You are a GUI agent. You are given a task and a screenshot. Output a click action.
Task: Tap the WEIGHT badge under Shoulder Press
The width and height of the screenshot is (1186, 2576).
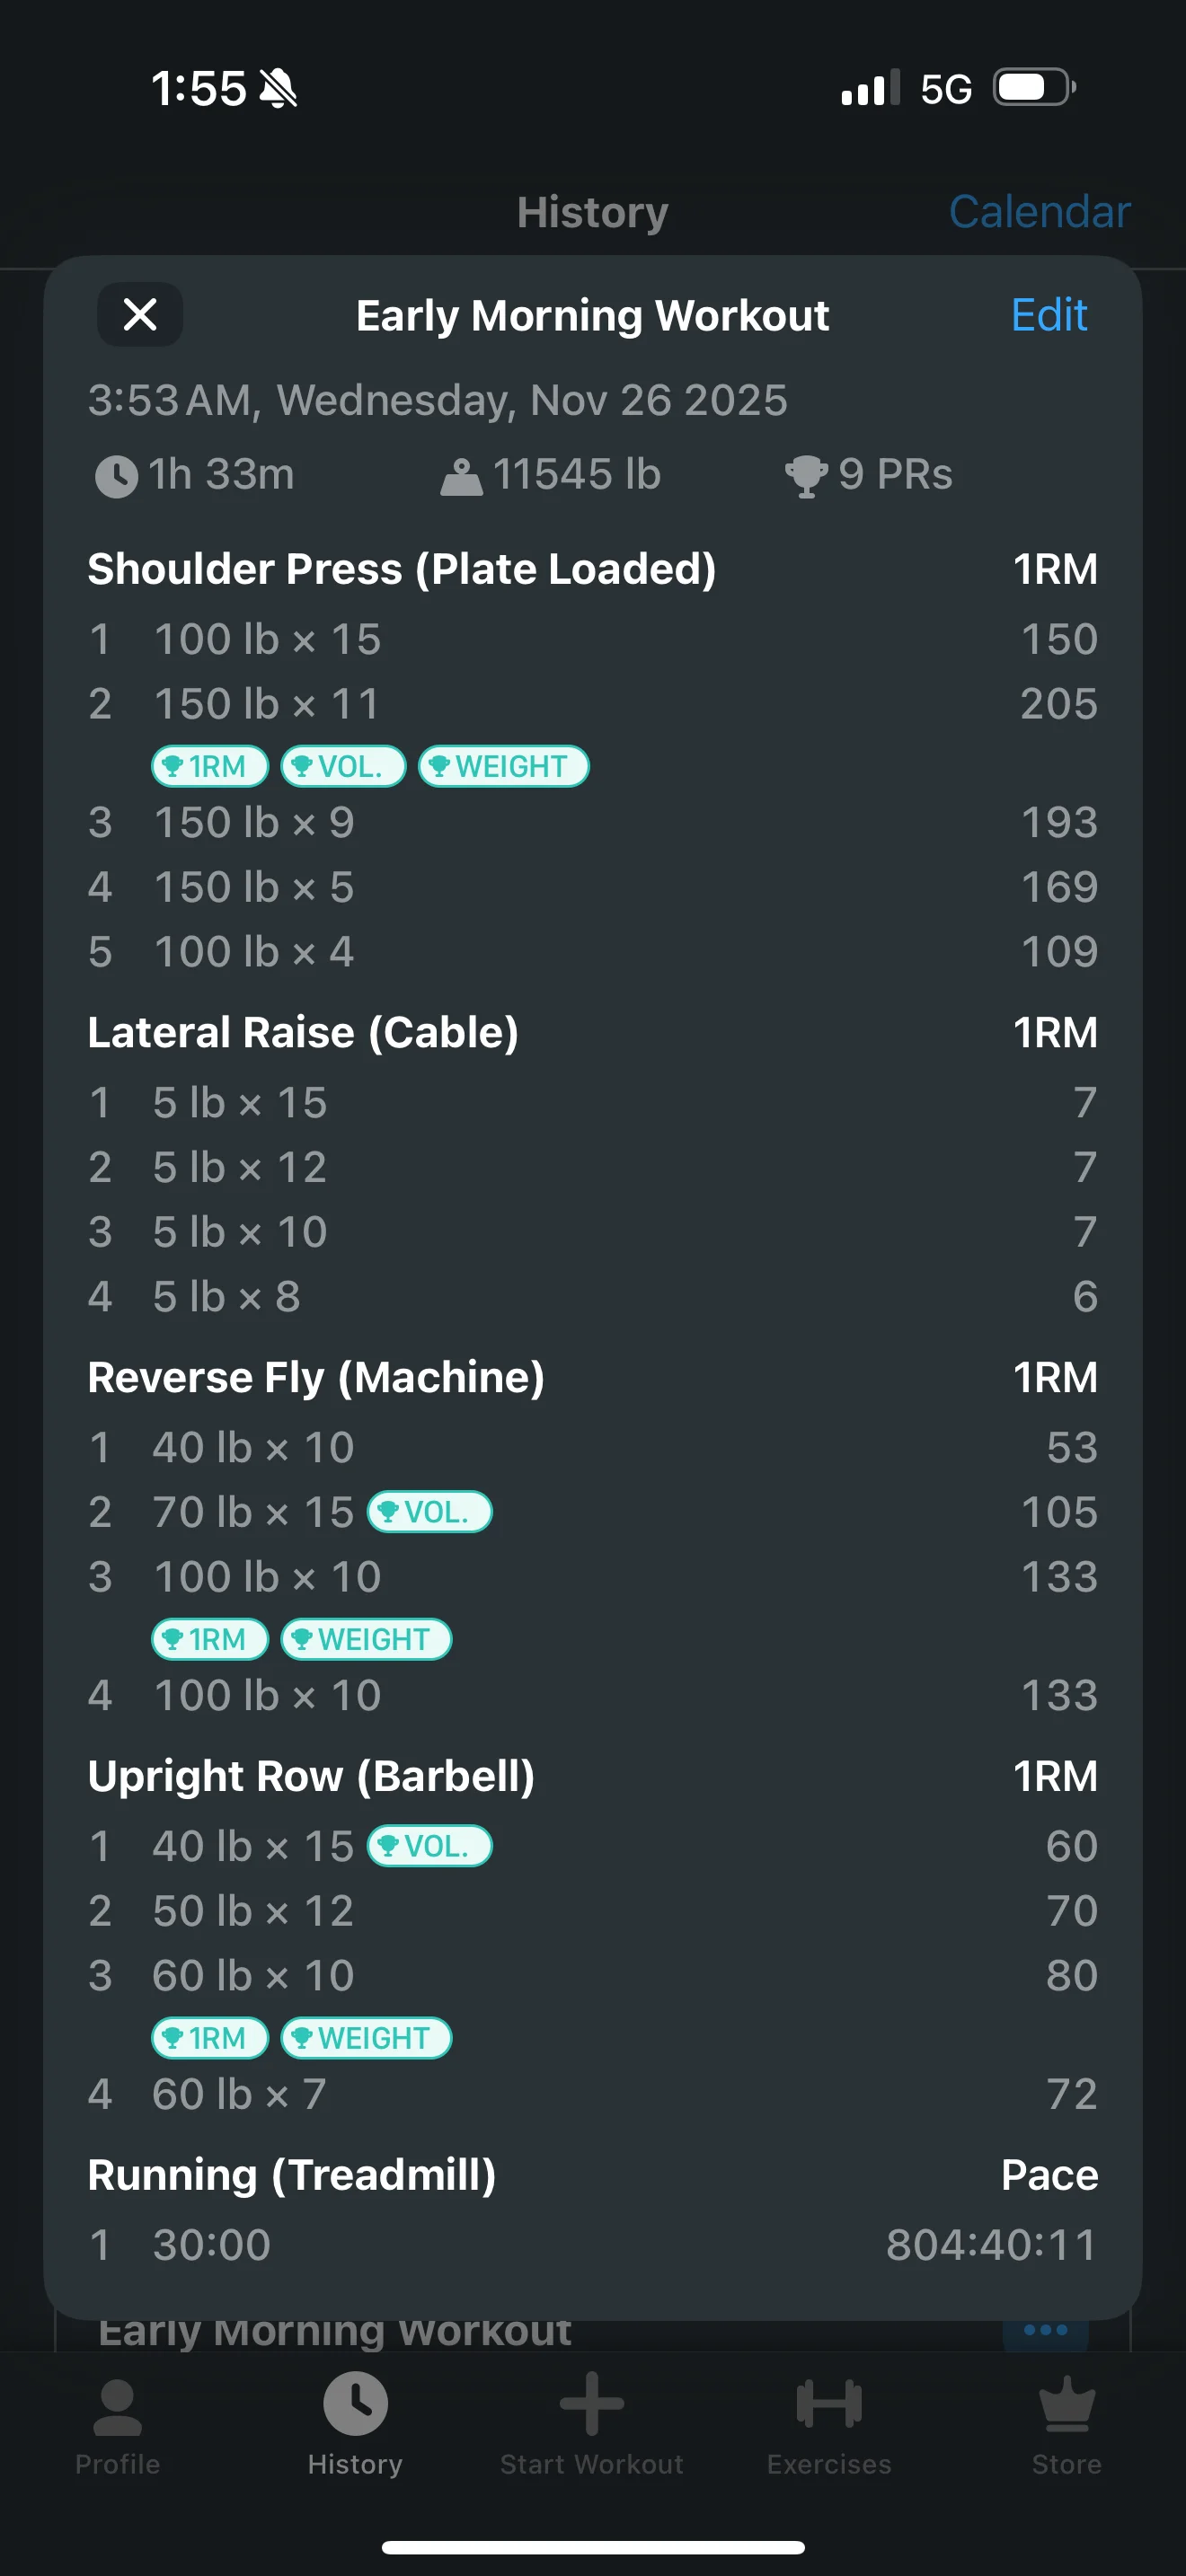pyautogui.click(x=503, y=766)
